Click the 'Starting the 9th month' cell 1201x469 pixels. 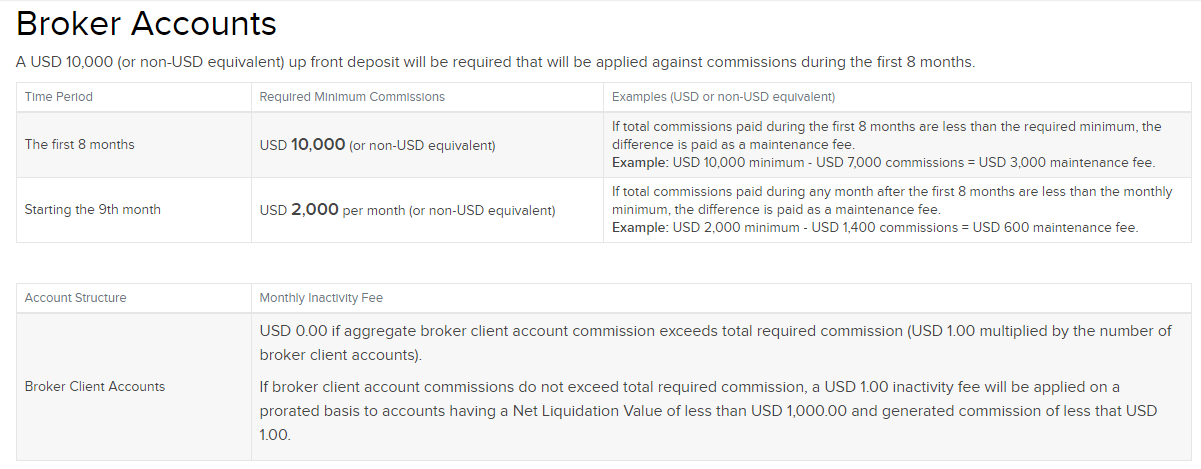click(x=92, y=210)
